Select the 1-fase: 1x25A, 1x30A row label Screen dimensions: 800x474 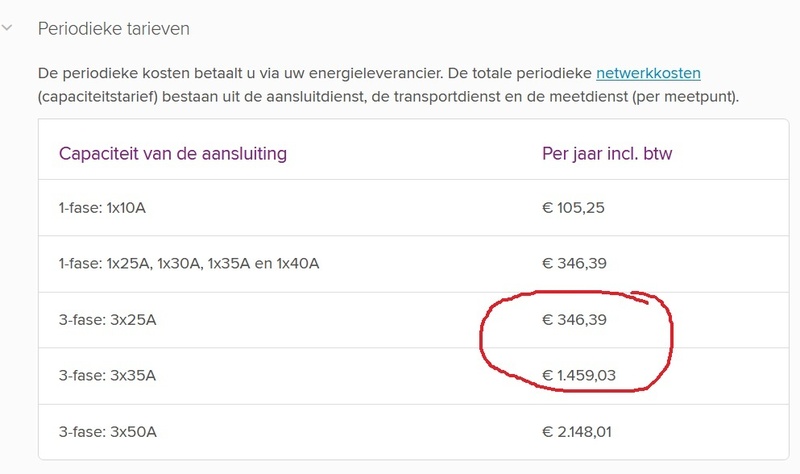(x=189, y=263)
